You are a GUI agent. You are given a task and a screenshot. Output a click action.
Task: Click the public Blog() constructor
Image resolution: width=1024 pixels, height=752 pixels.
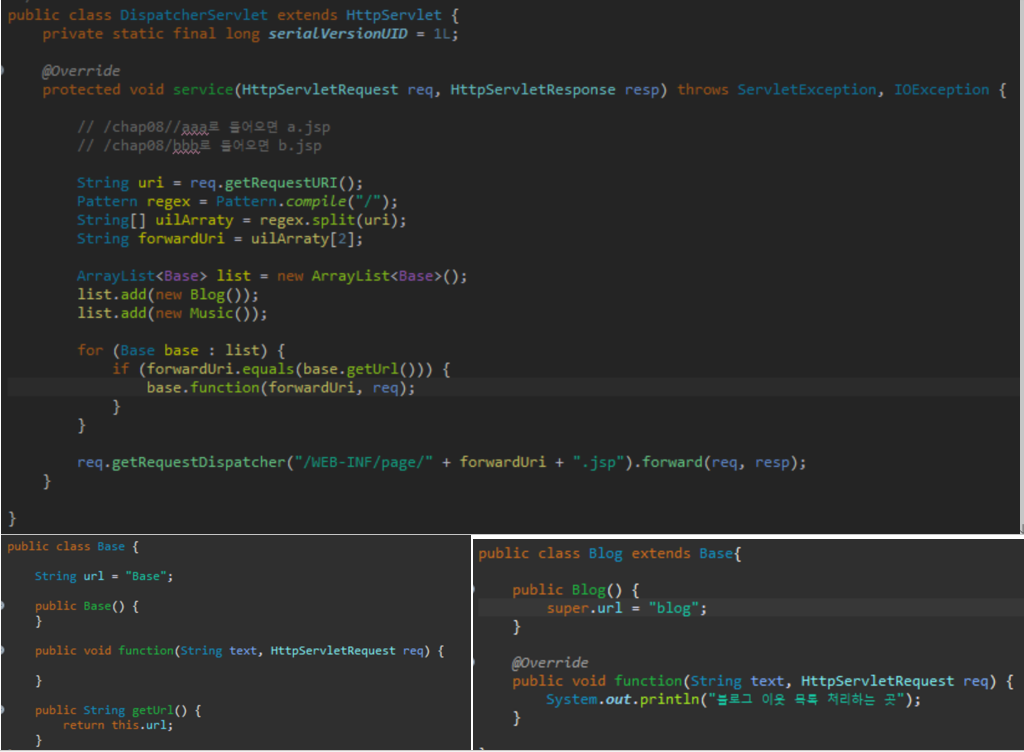[575, 590]
